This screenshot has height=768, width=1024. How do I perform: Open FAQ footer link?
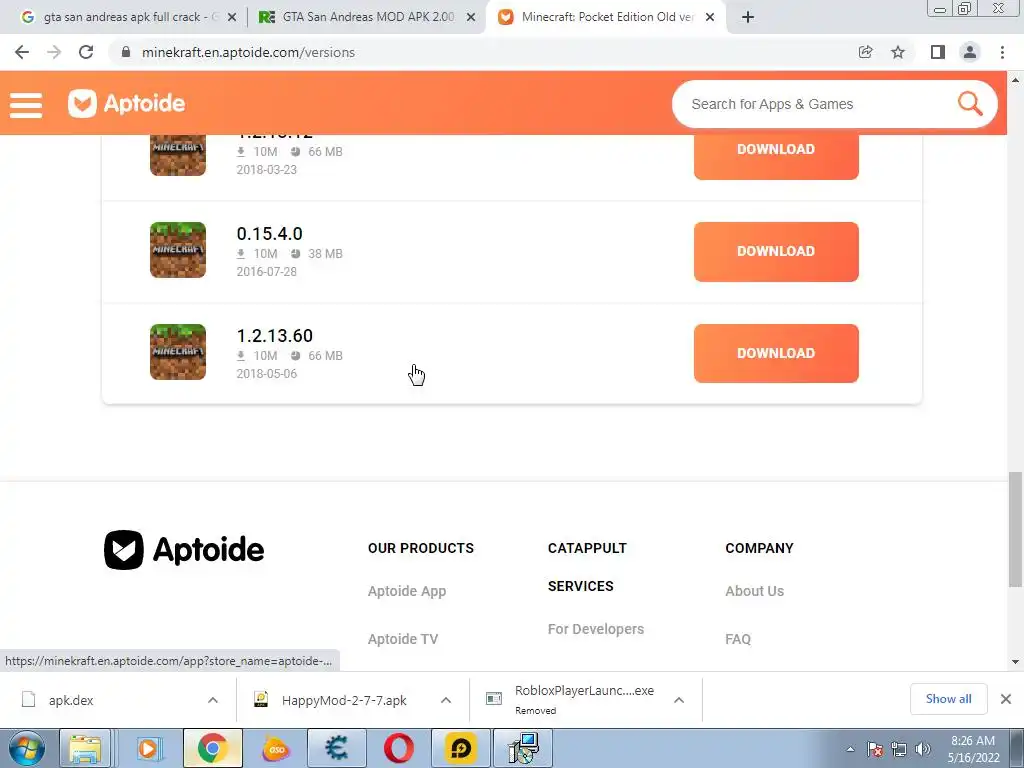738,639
